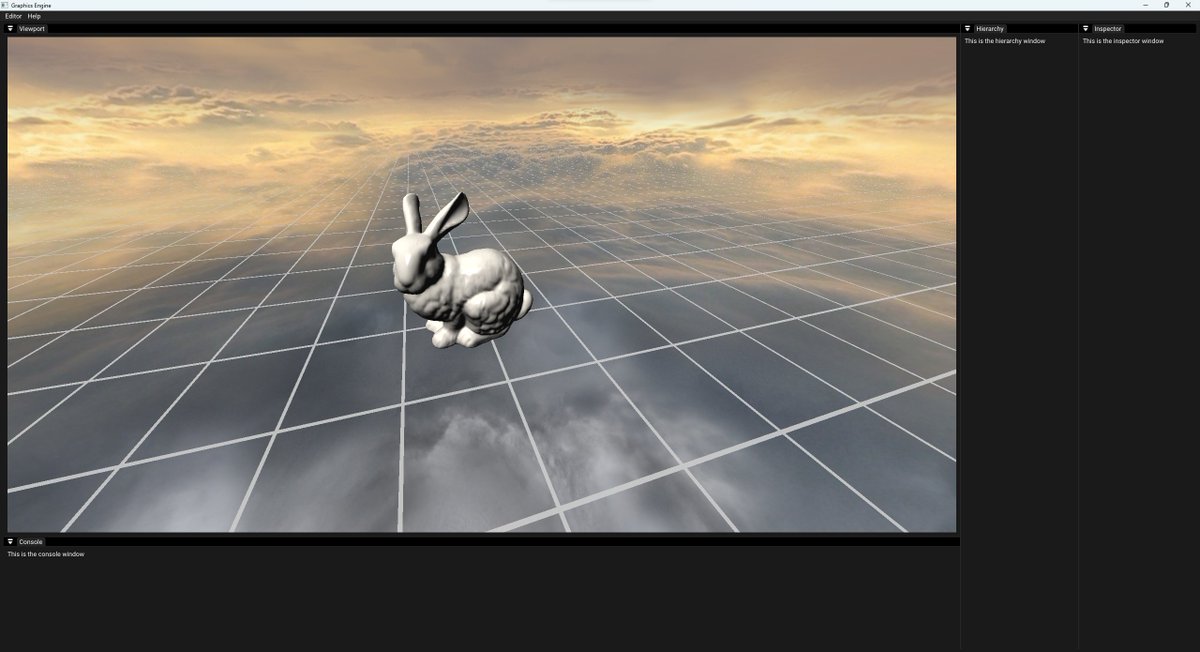This screenshot has height=652, width=1200.
Task: Open the Hierarchy panel dropdown arrow
Action: tap(968, 29)
